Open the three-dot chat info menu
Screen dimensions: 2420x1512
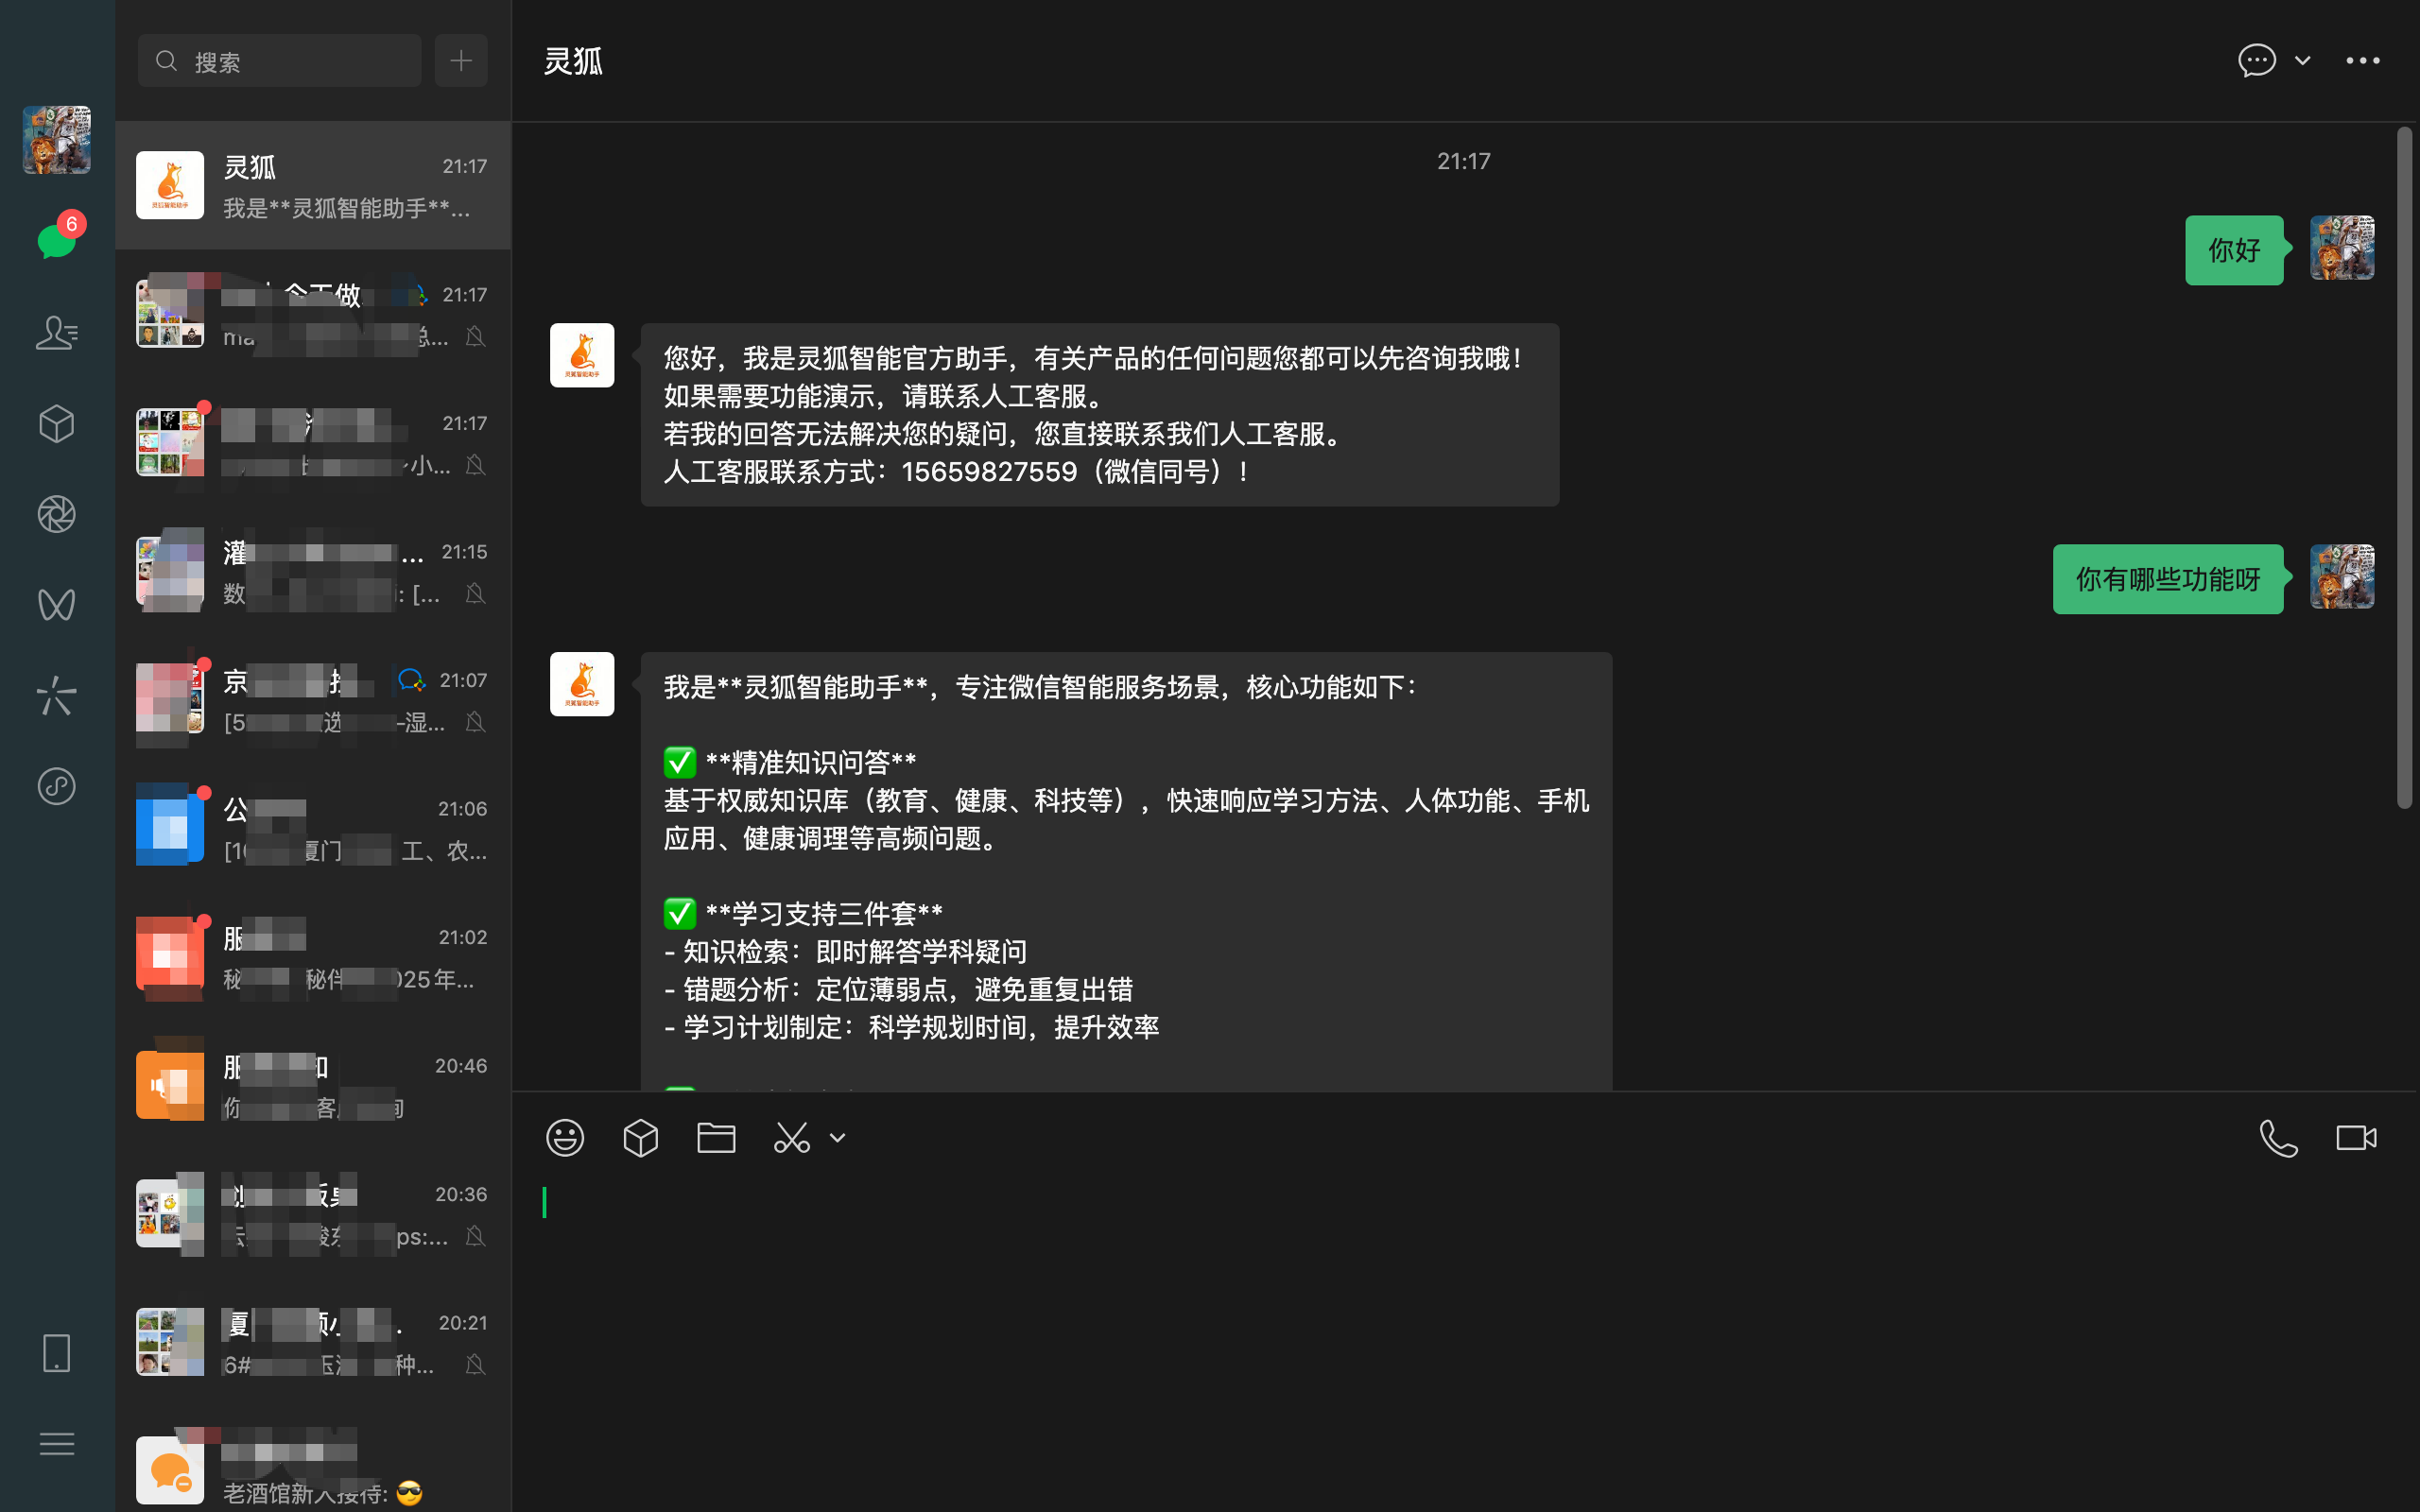(x=2362, y=61)
